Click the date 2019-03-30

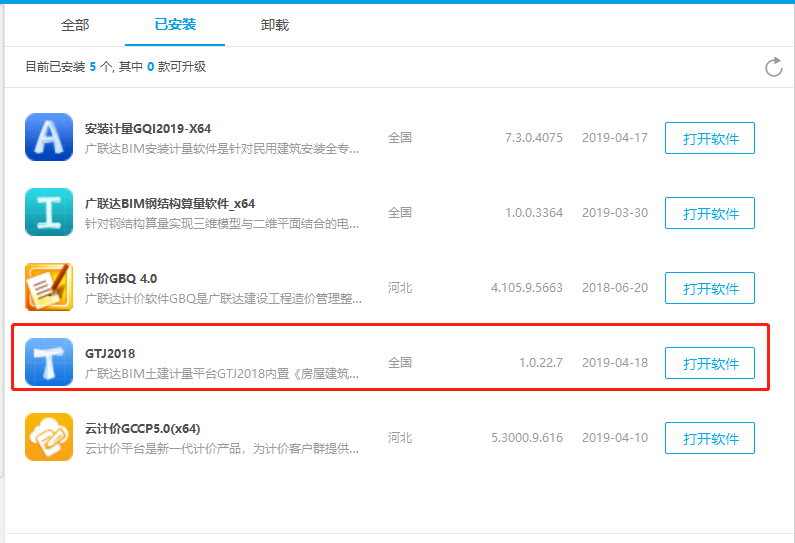coord(615,213)
